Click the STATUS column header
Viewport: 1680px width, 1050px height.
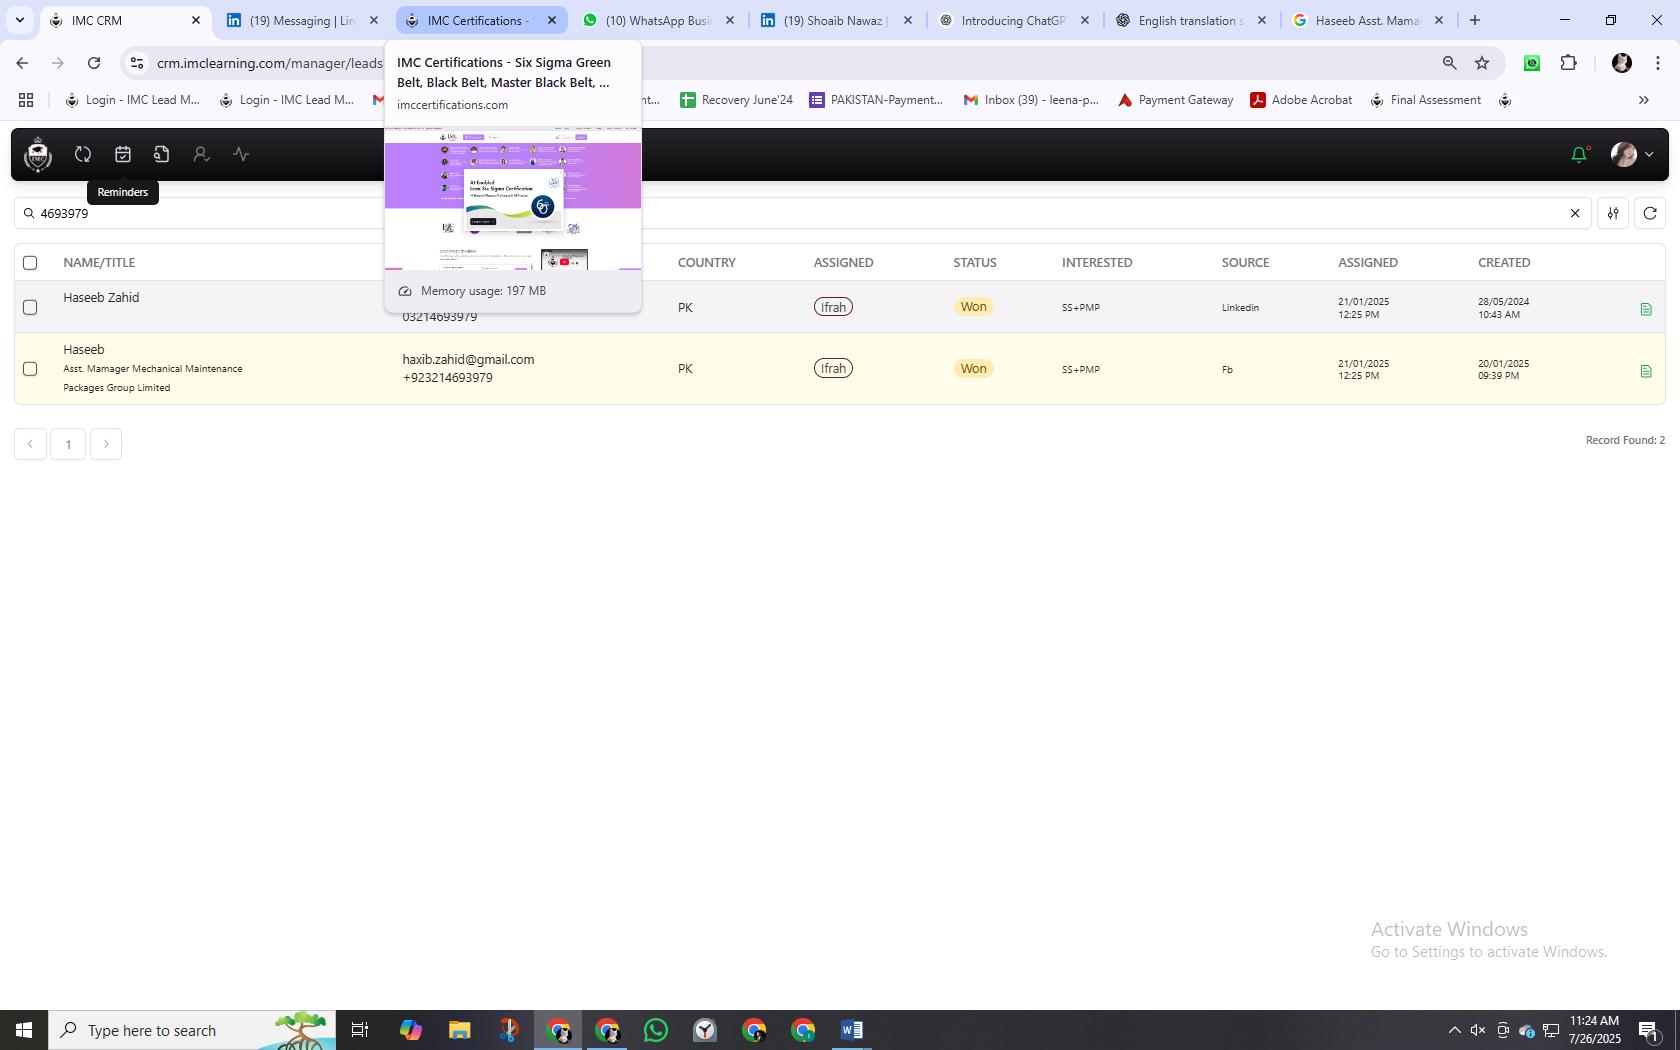click(x=975, y=263)
